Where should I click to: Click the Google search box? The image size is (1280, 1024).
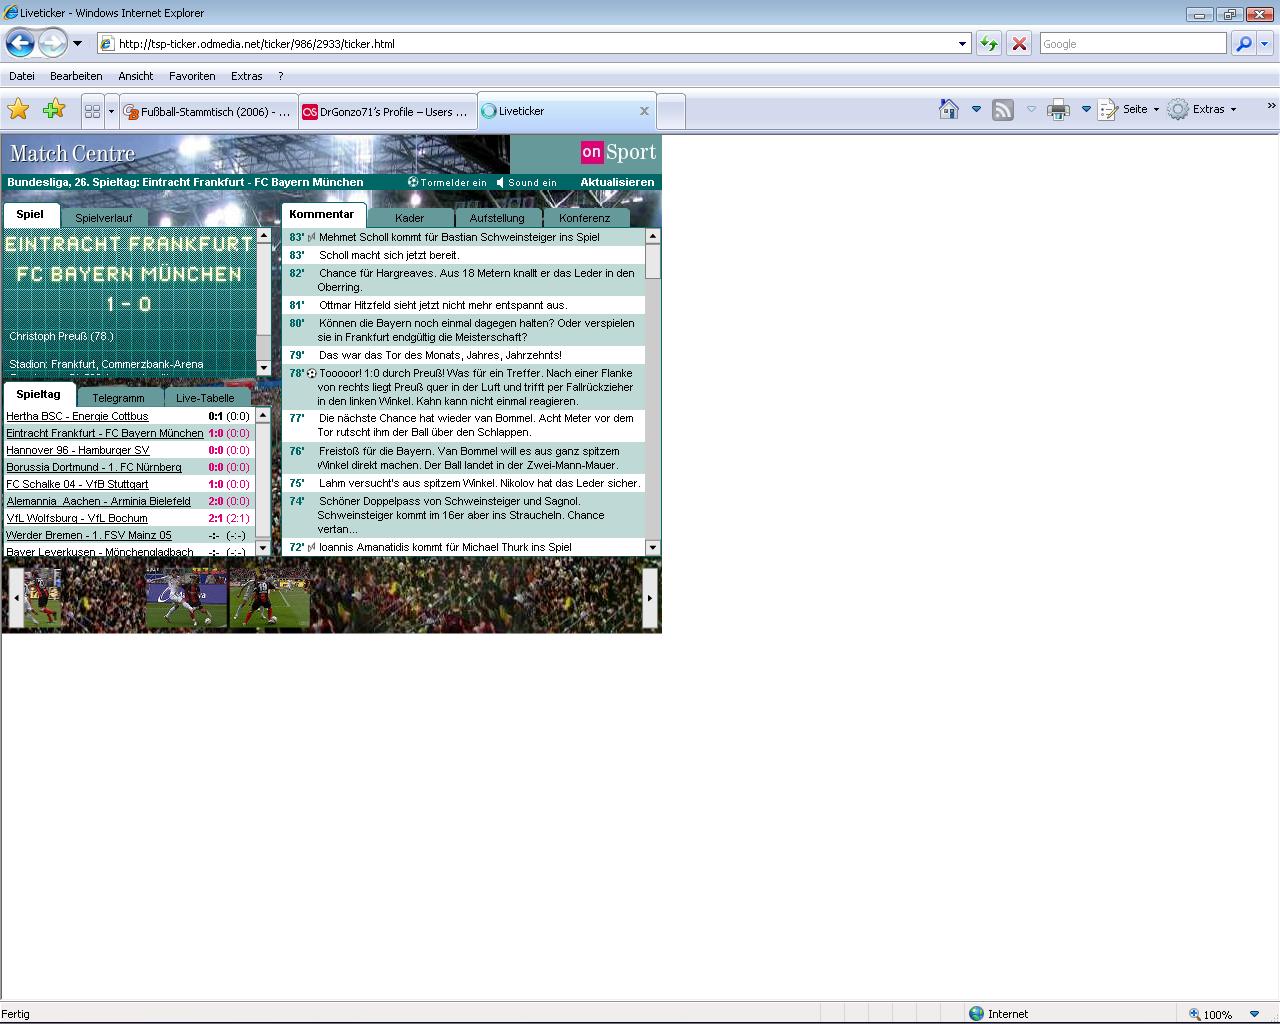tap(1132, 44)
